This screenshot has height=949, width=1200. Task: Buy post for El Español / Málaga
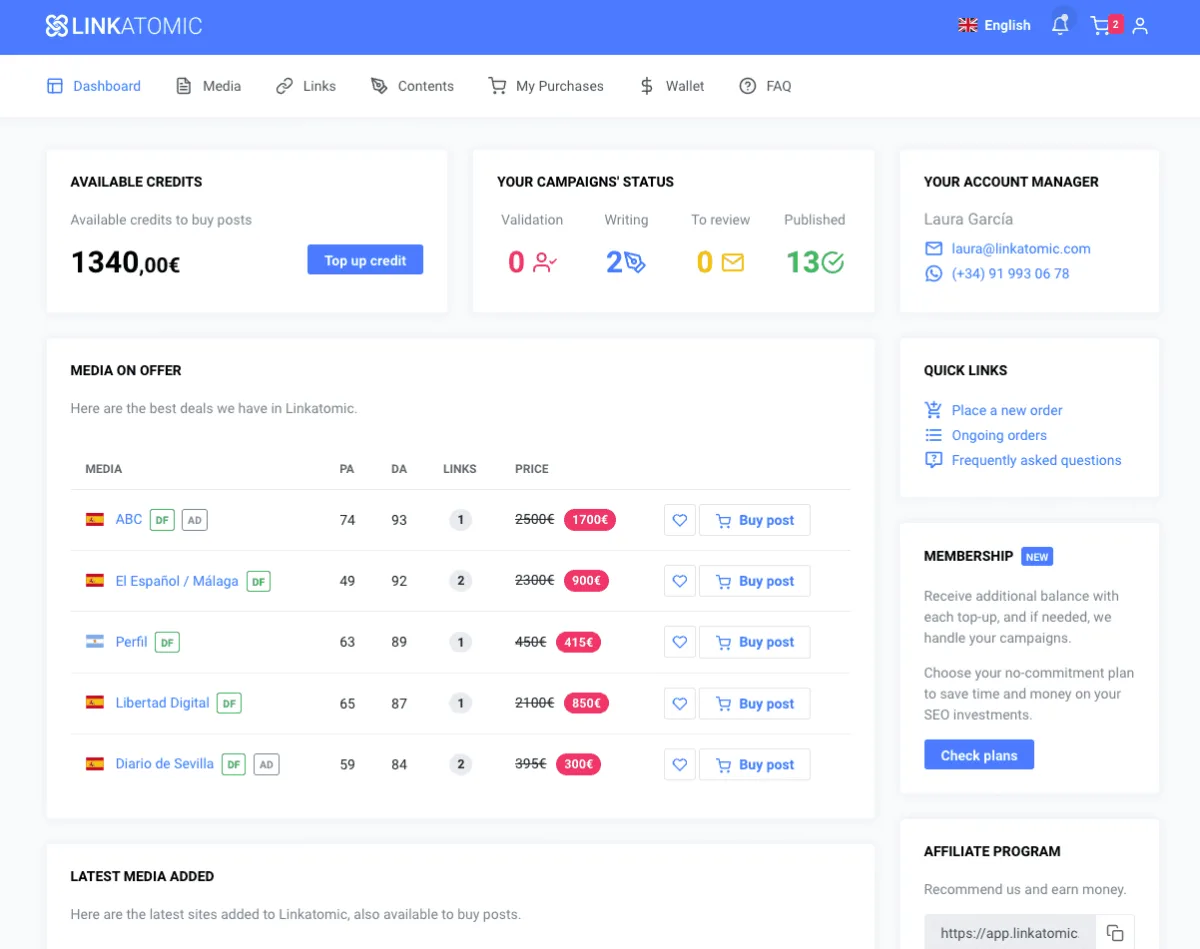(754, 581)
